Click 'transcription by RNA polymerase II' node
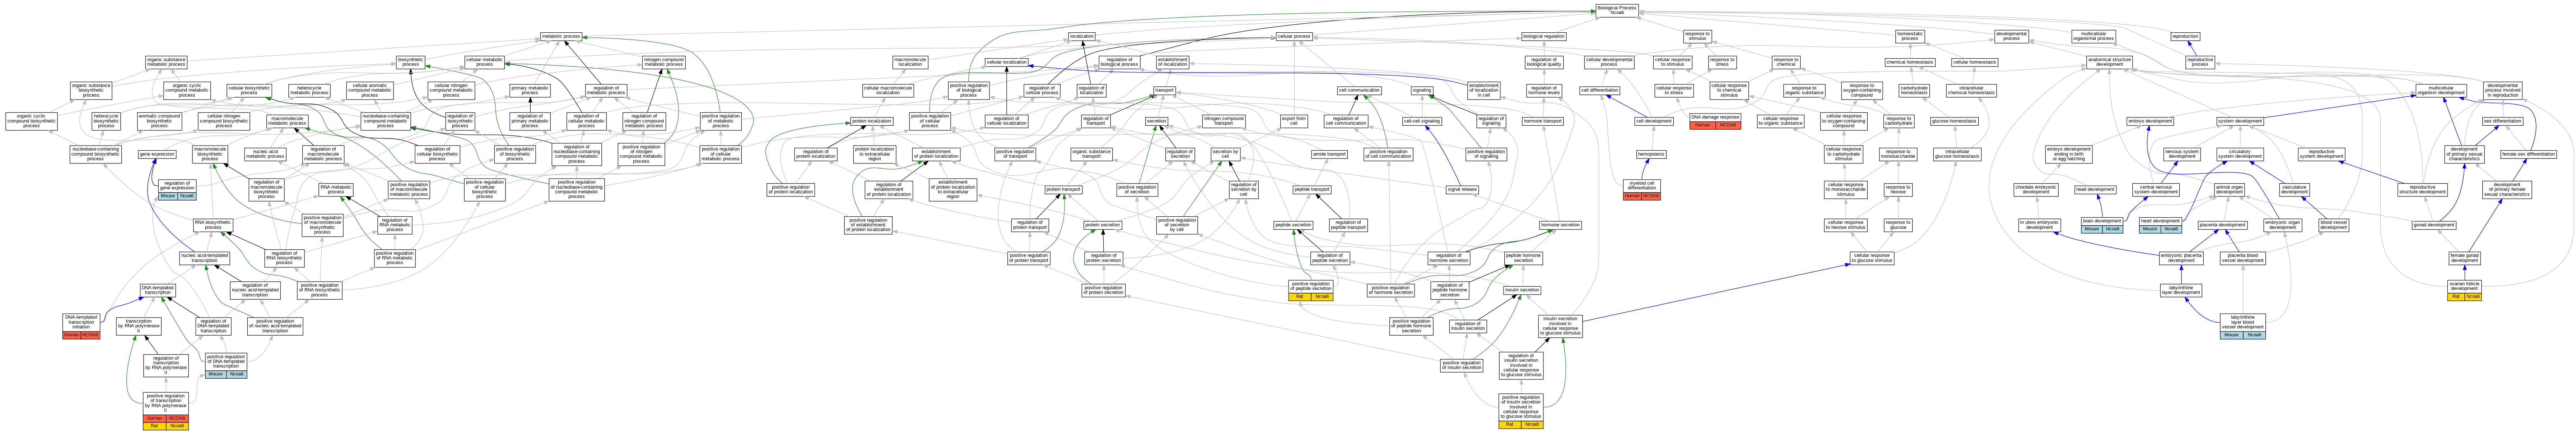Screen dimensions: 2576x434 click(138, 325)
